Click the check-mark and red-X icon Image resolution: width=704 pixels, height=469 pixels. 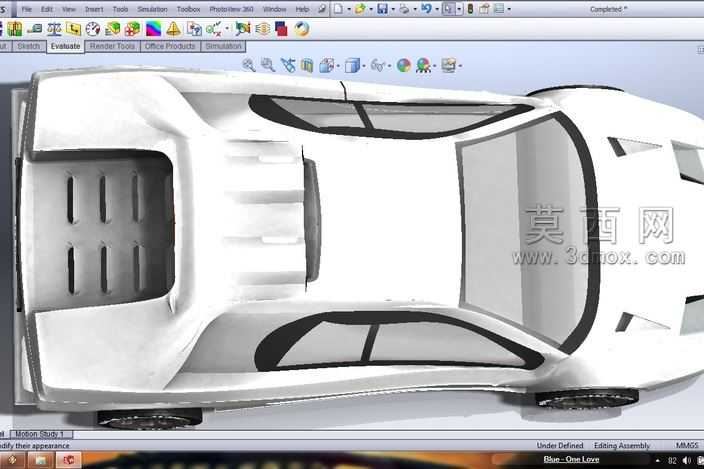coord(214,29)
